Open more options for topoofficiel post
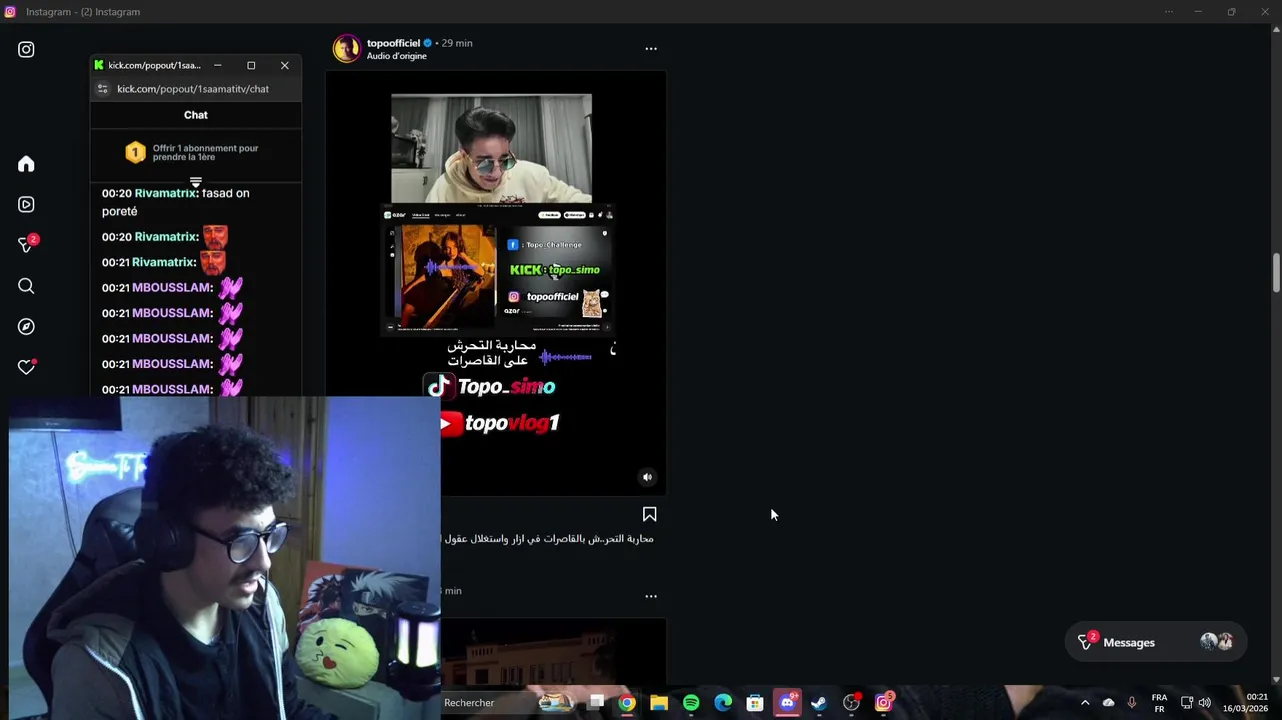 [x=651, y=48]
